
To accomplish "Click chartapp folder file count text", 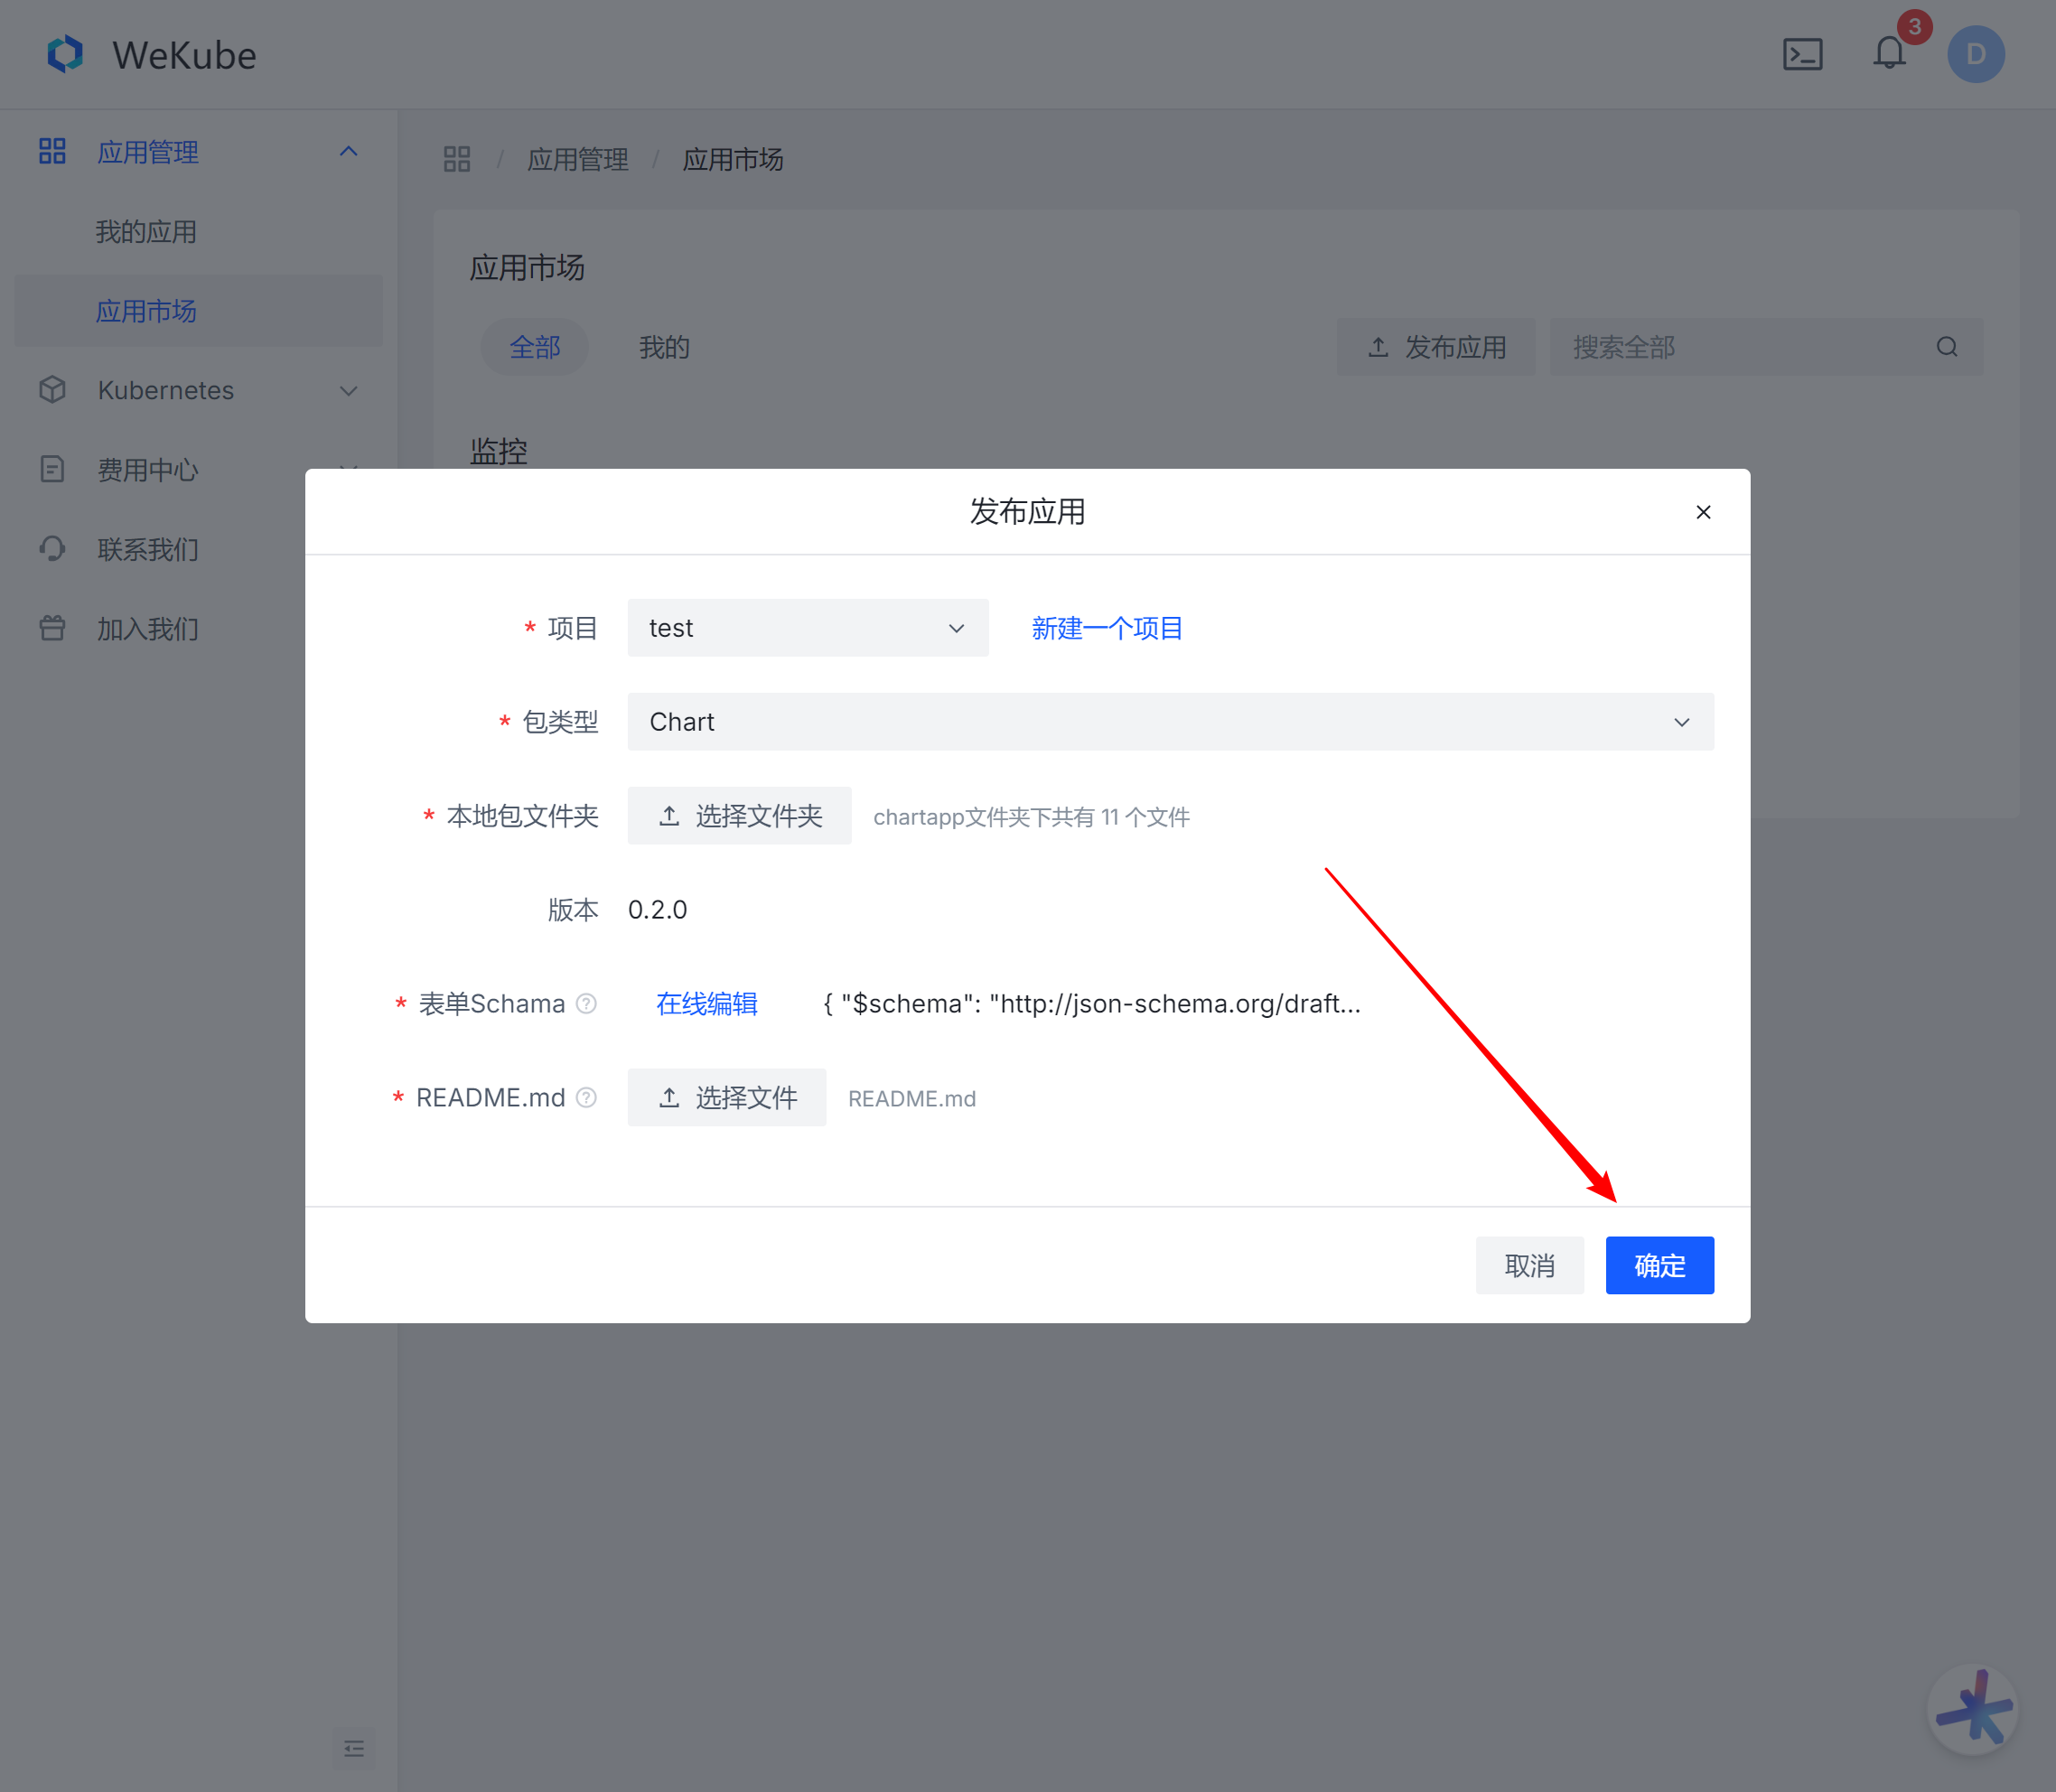I will click(1031, 817).
